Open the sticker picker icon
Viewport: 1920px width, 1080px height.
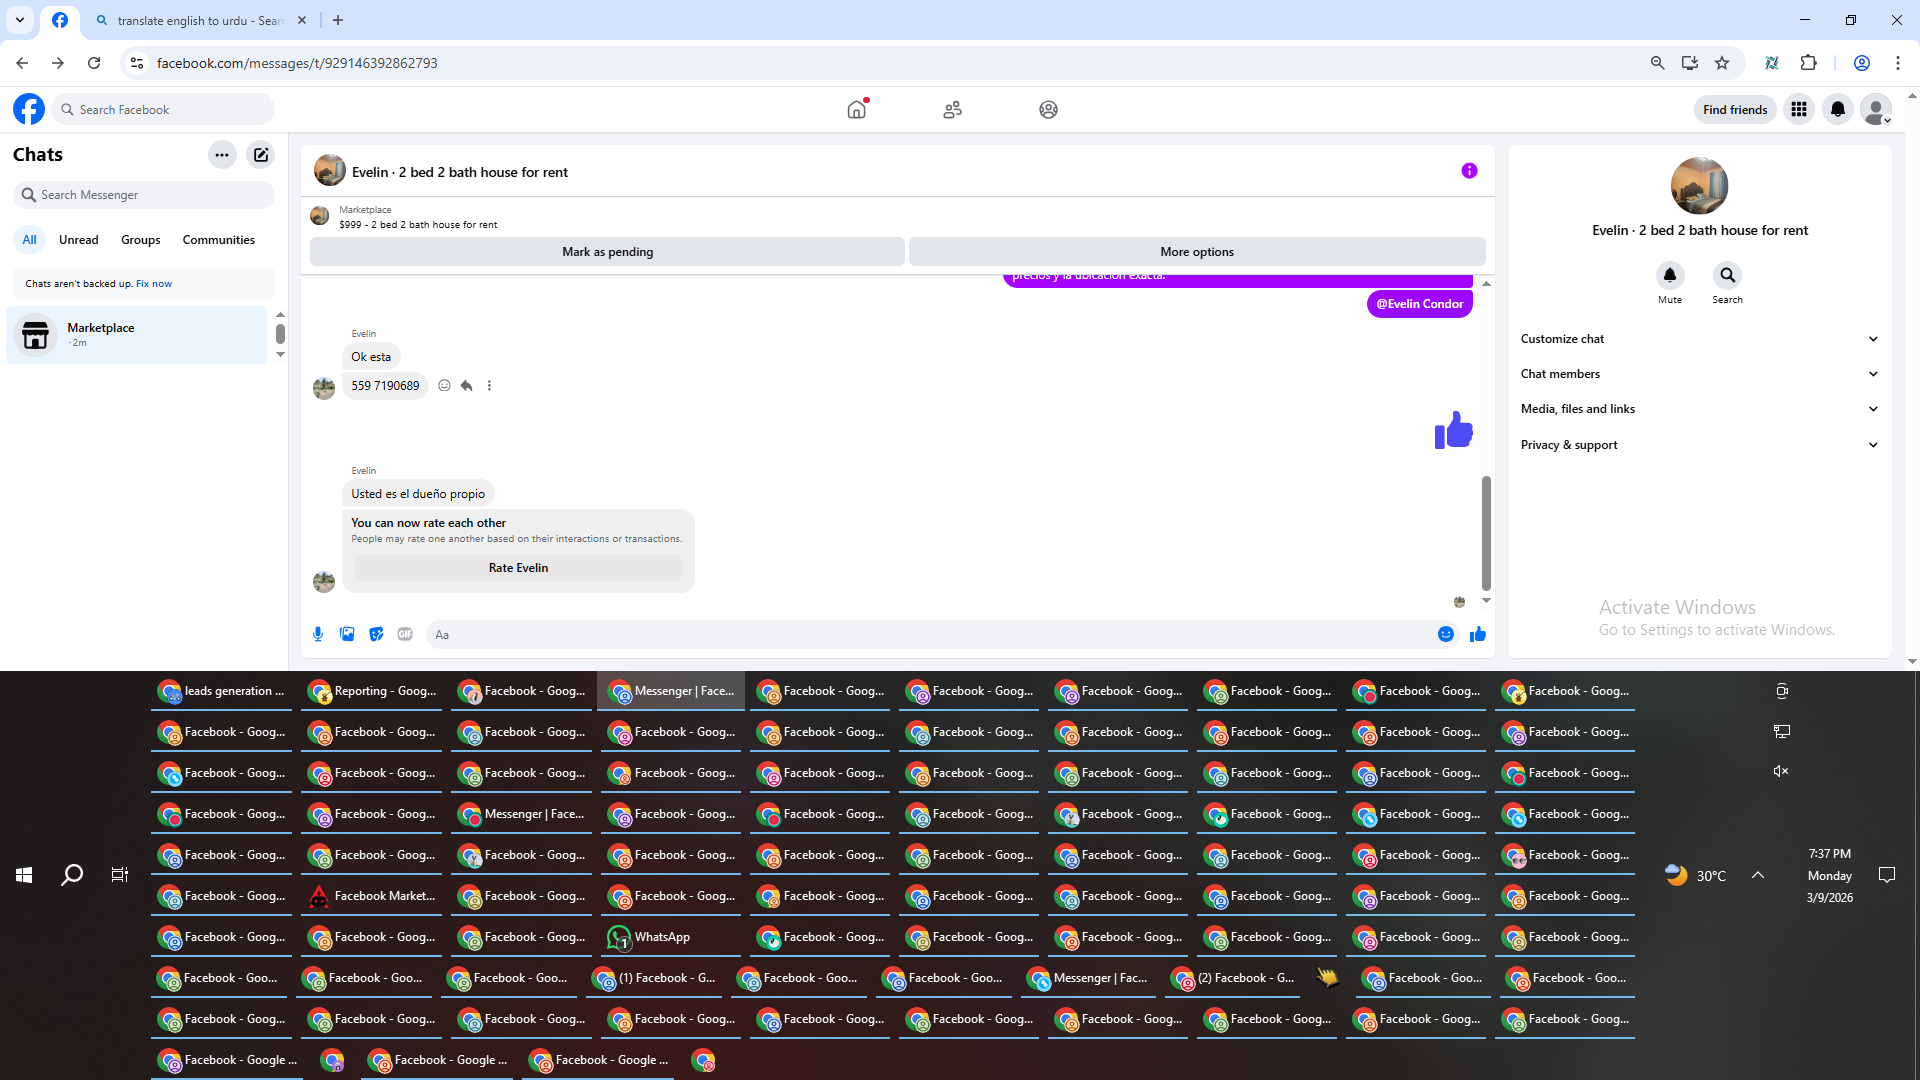pyautogui.click(x=376, y=634)
